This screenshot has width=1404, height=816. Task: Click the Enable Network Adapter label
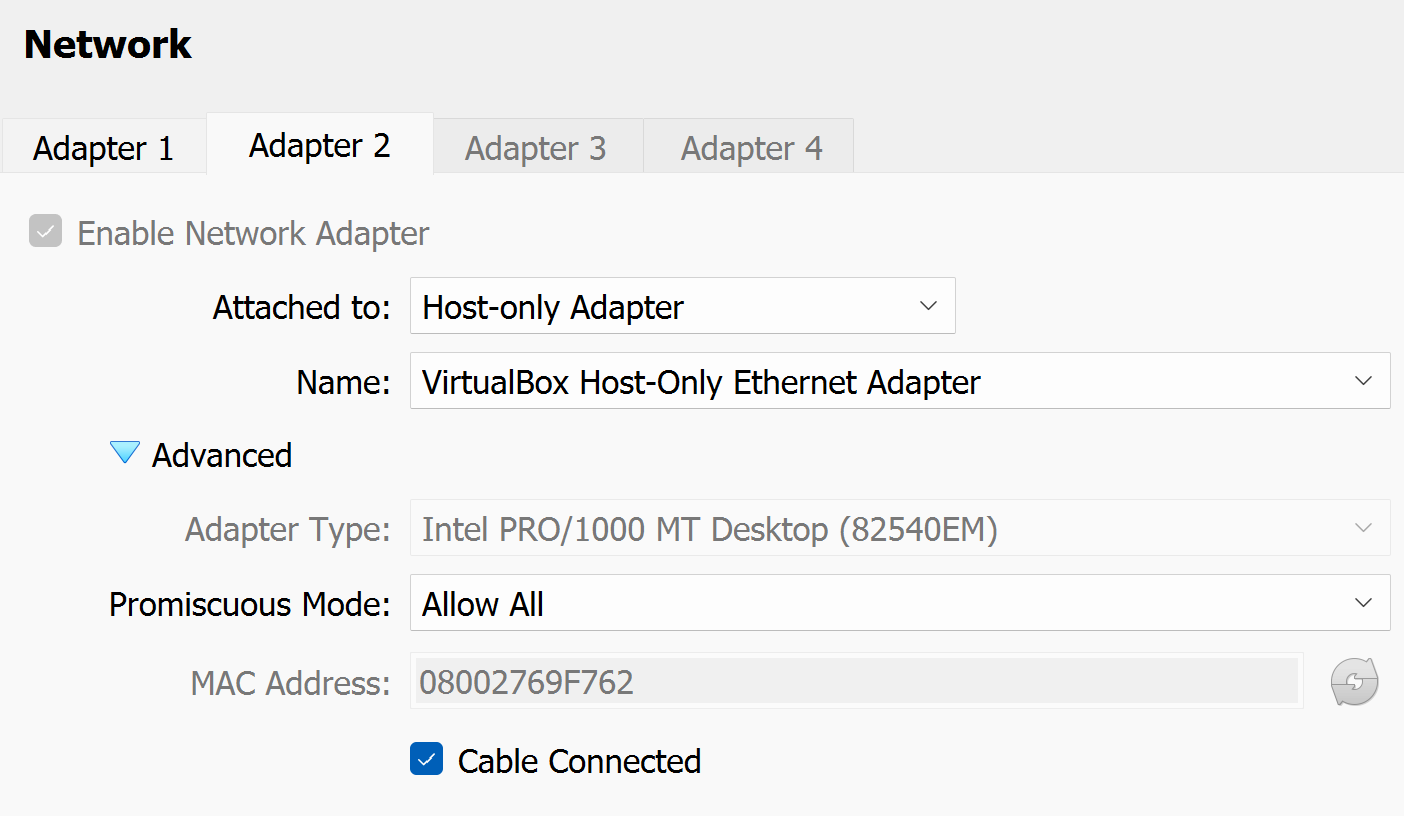253,233
